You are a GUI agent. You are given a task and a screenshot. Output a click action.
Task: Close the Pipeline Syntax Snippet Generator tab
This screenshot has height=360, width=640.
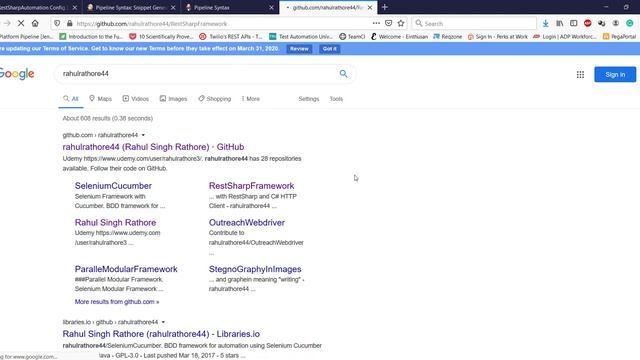[173, 7]
